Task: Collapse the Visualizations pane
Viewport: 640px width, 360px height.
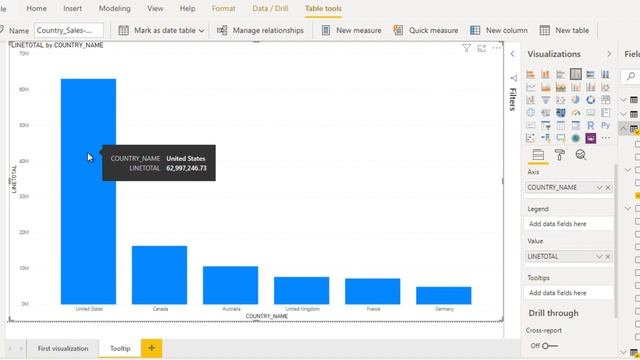Action: tap(609, 54)
